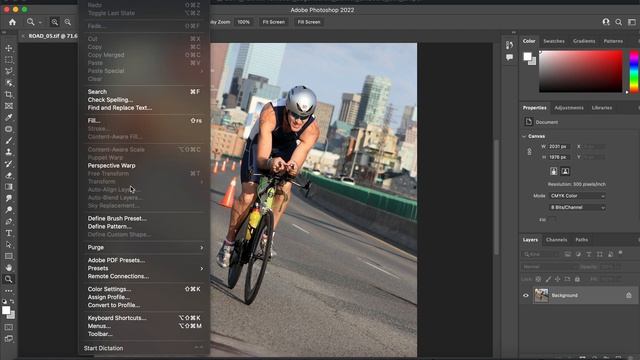
Task: Set canvas to portrait orientation
Action: click(x=554, y=171)
